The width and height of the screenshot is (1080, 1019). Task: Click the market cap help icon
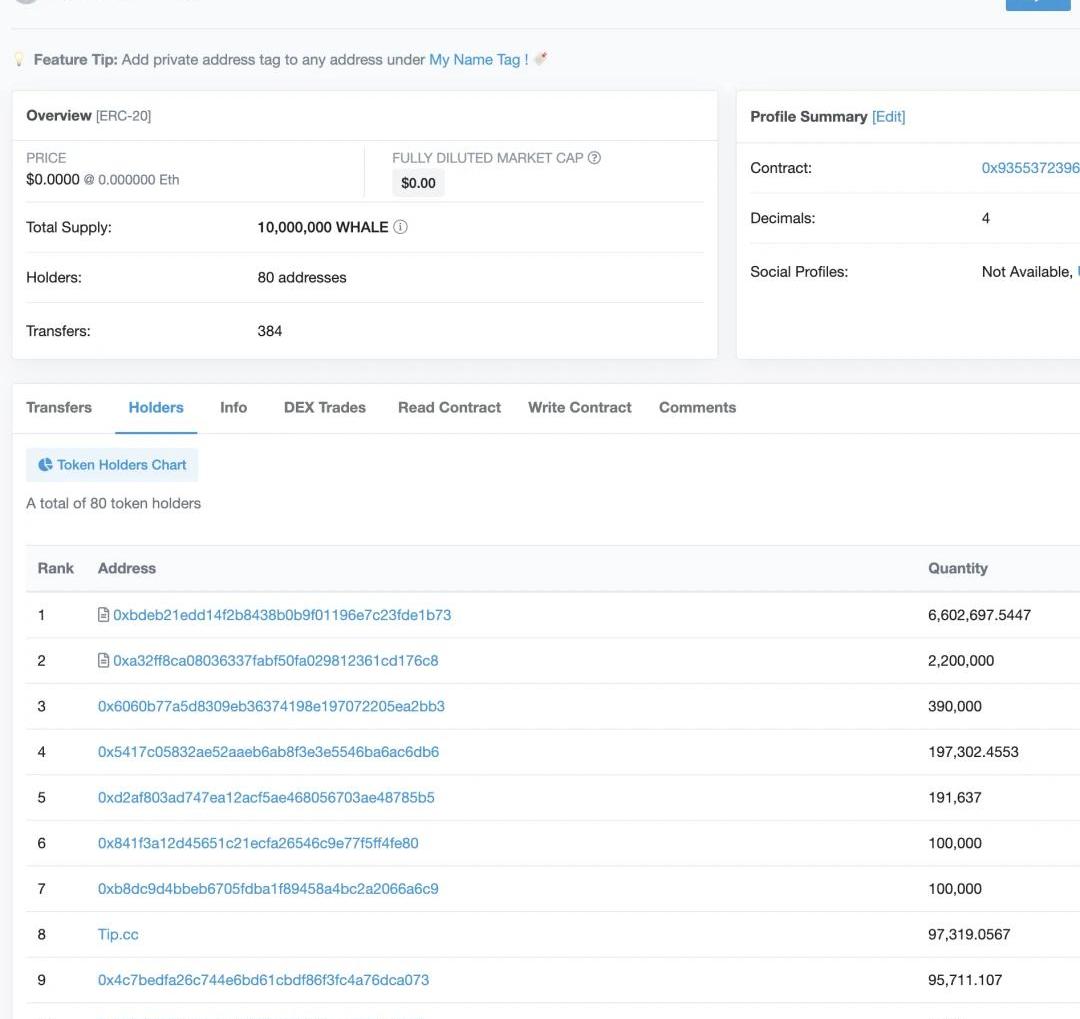click(x=594, y=158)
